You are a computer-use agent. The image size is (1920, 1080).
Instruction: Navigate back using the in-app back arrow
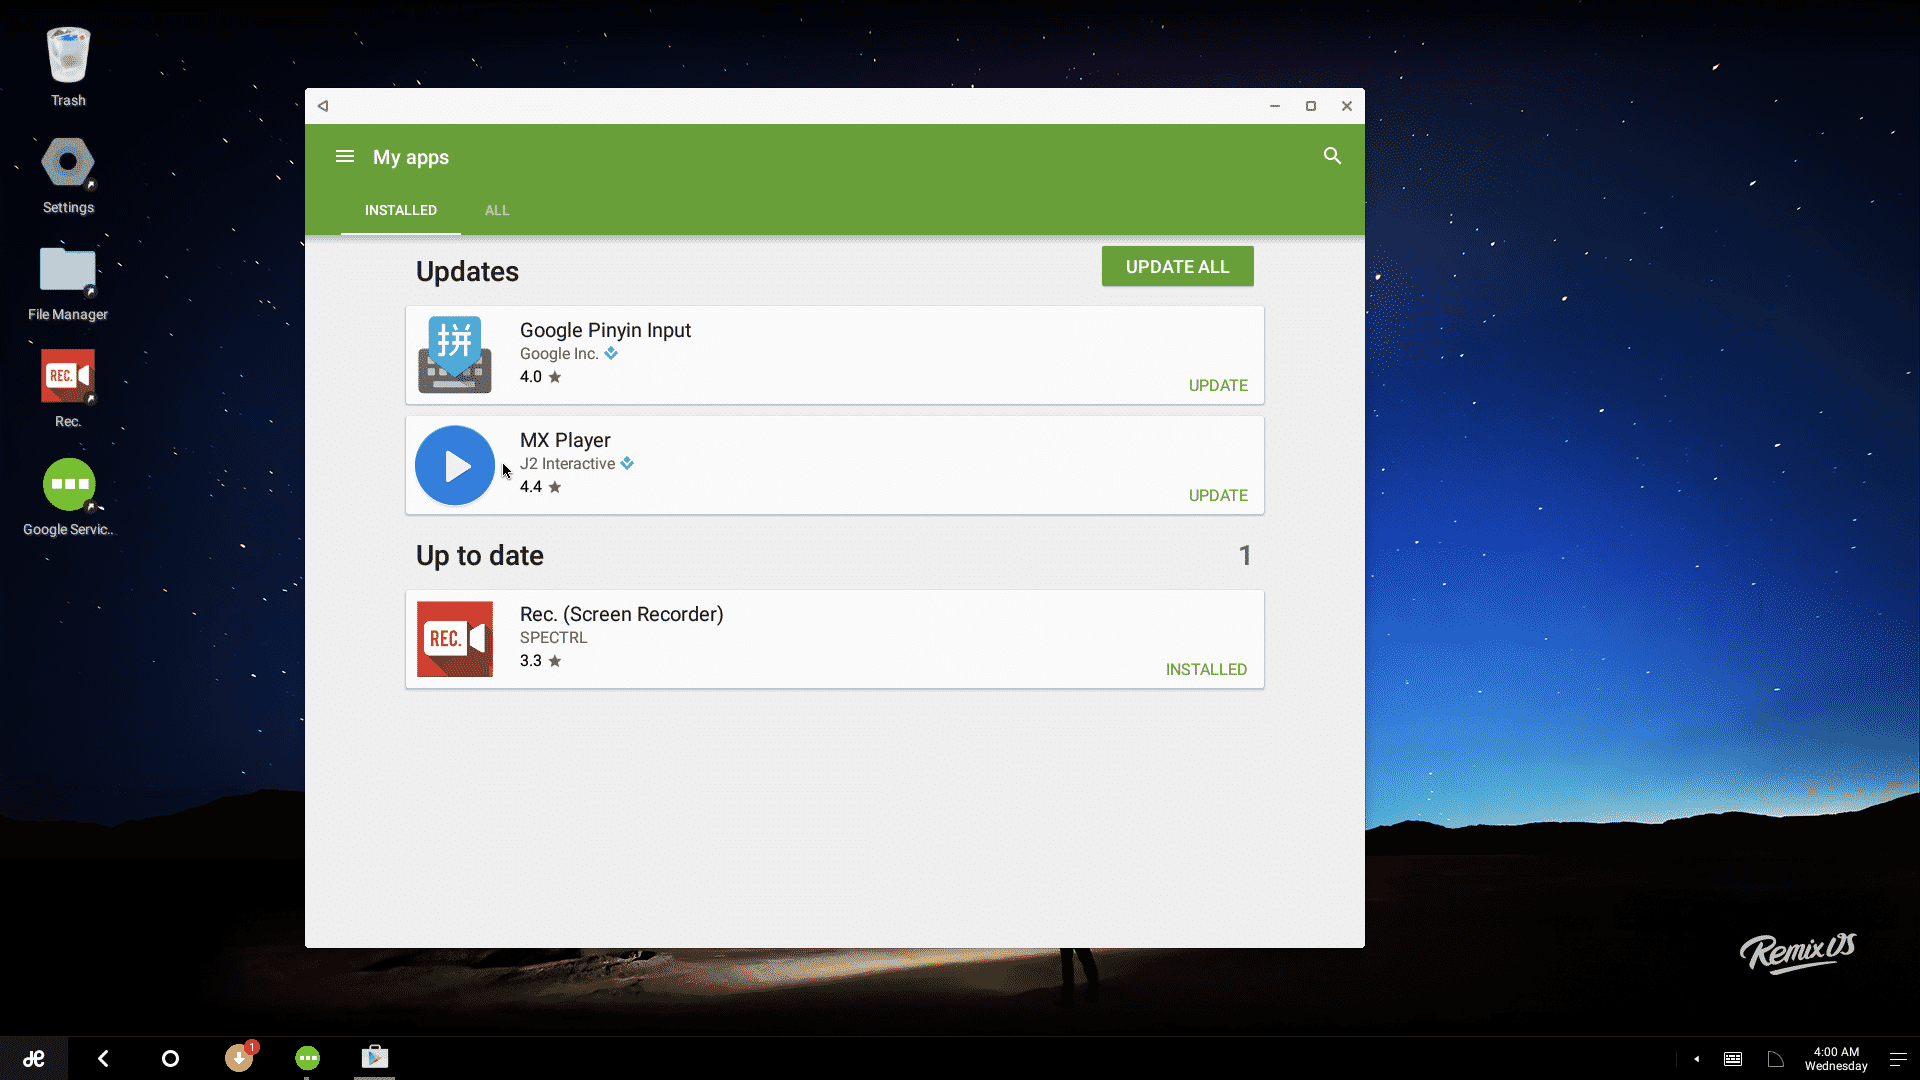click(322, 105)
